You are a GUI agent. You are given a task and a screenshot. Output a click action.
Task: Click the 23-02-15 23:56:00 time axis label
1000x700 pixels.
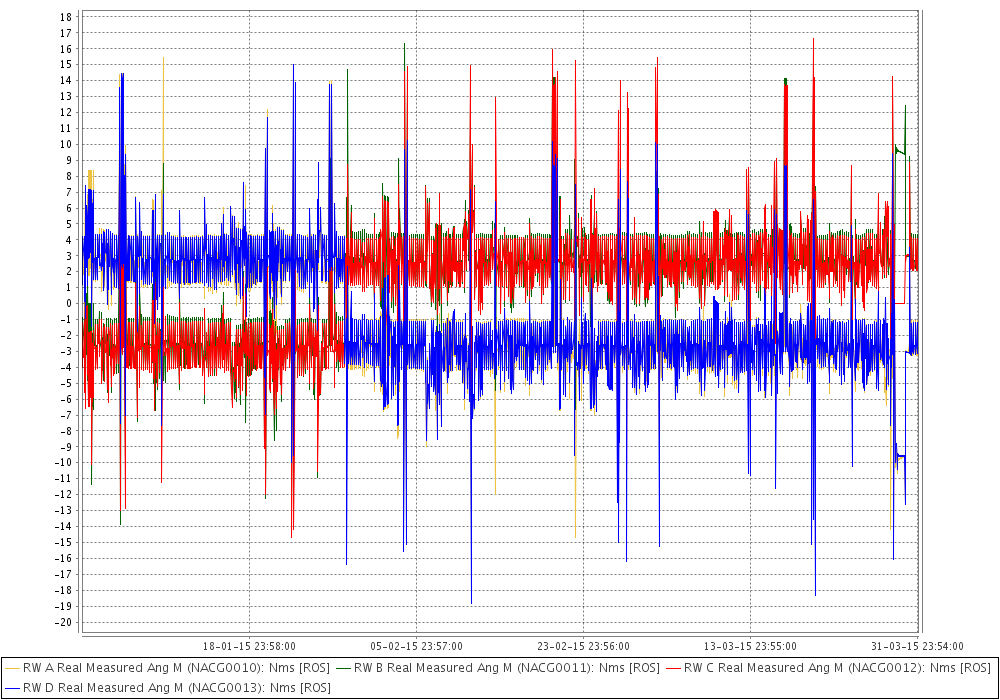coord(584,646)
